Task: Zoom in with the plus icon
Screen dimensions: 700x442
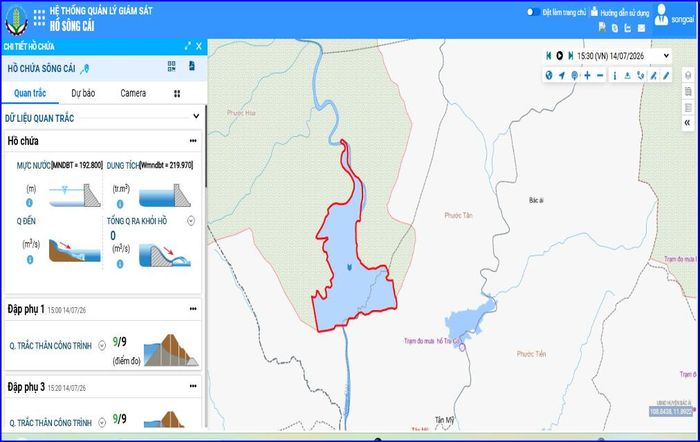Action: tap(588, 75)
